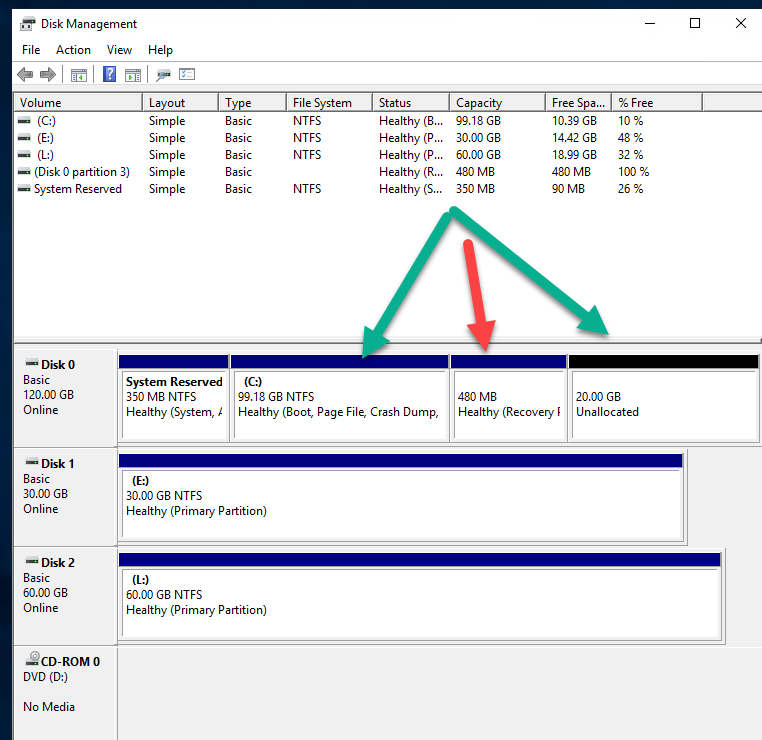
Task: Select the 20.00 GB Unallocated space block
Action: pos(662,404)
